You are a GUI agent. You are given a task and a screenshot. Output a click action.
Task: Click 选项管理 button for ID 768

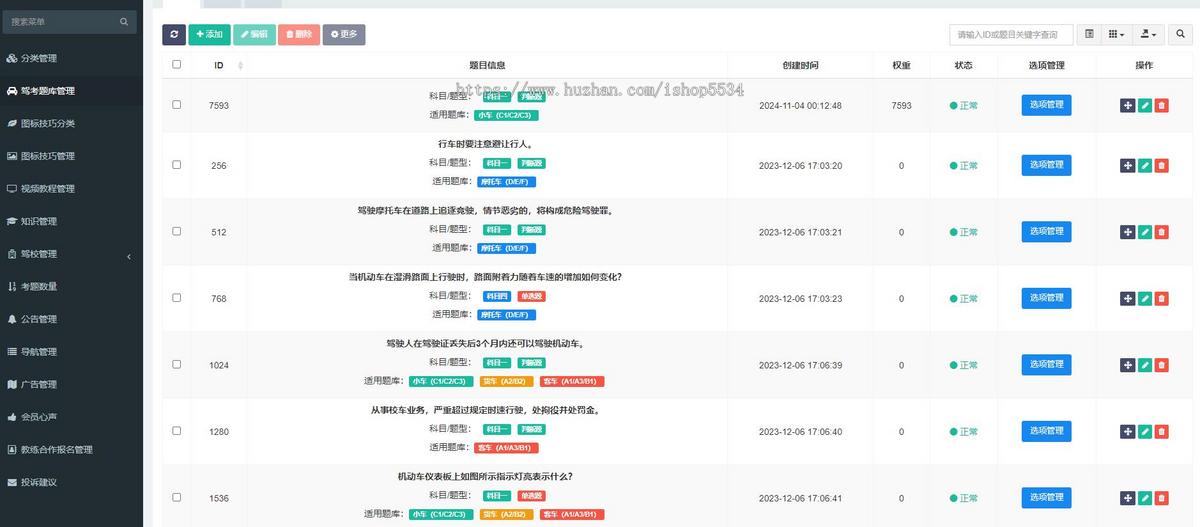coord(1046,298)
